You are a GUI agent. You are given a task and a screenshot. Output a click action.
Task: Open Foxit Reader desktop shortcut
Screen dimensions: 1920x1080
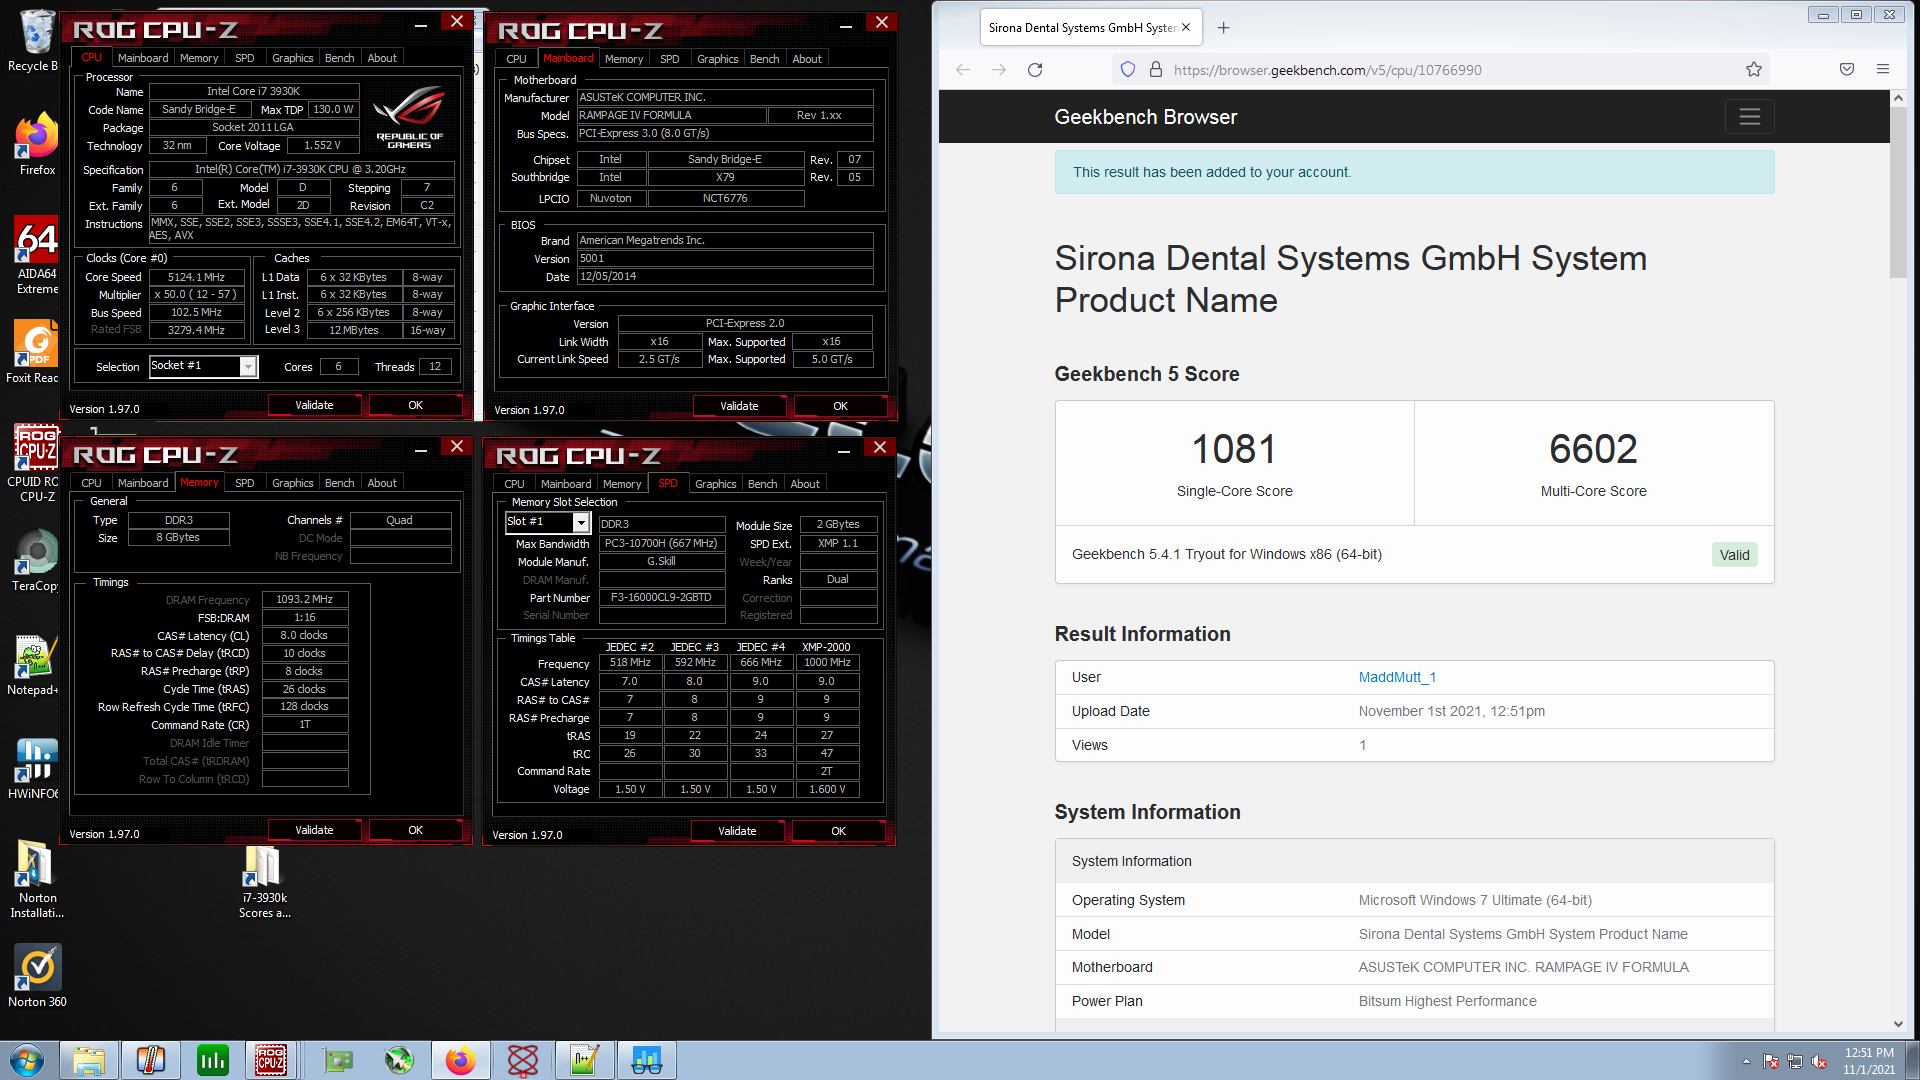click(x=35, y=351)
